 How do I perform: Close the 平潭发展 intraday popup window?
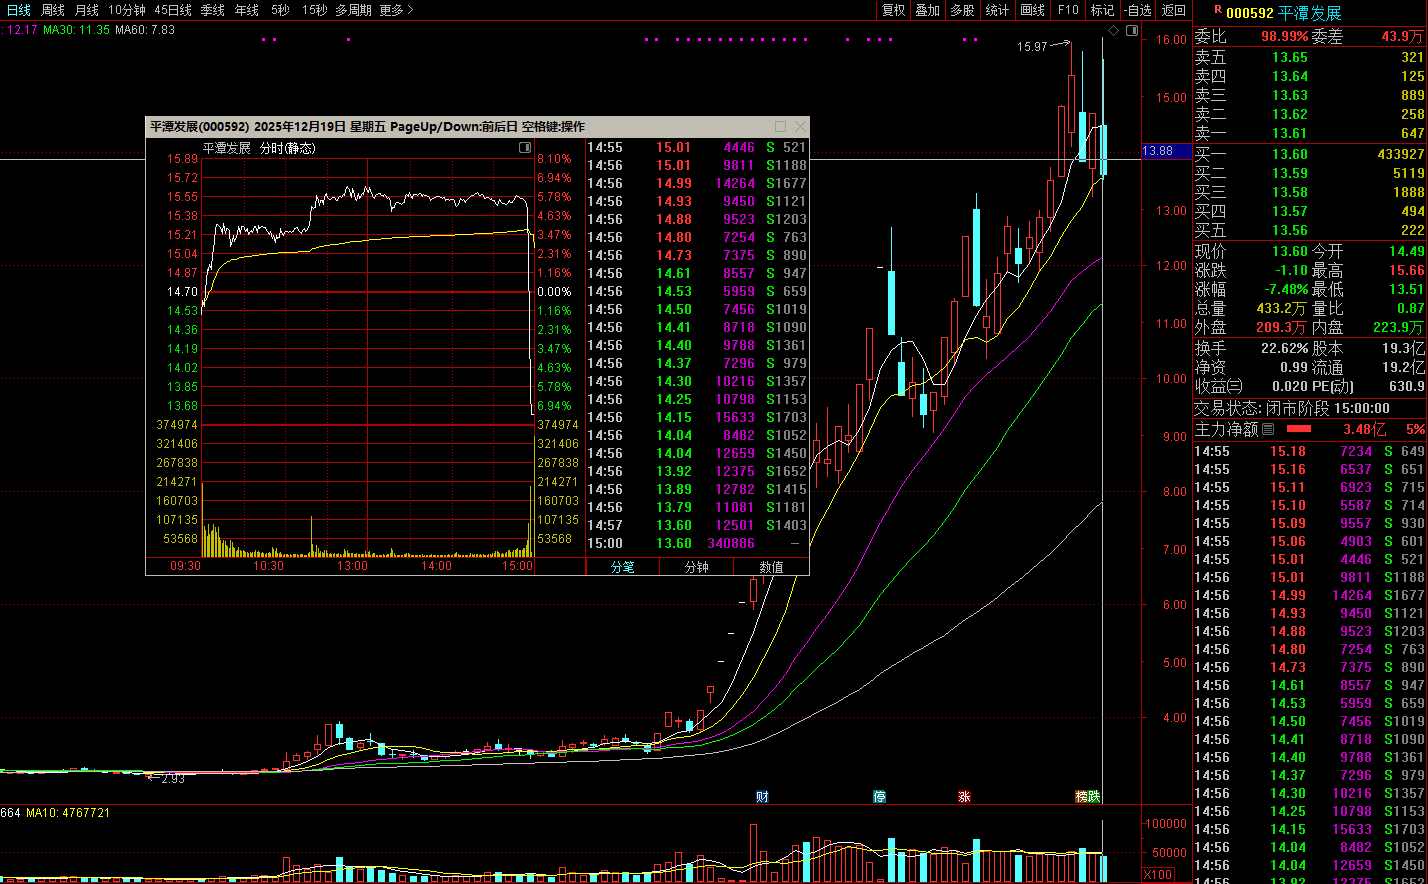tap(800, 127)
